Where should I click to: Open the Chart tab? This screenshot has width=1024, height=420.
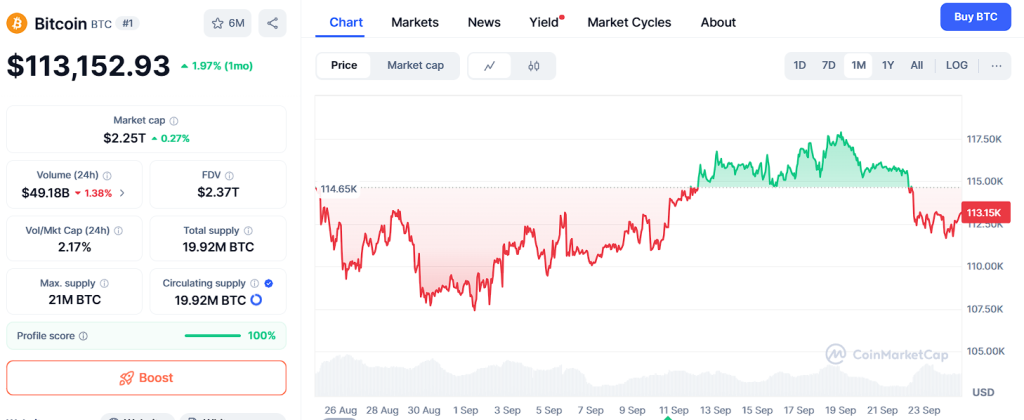346,22
